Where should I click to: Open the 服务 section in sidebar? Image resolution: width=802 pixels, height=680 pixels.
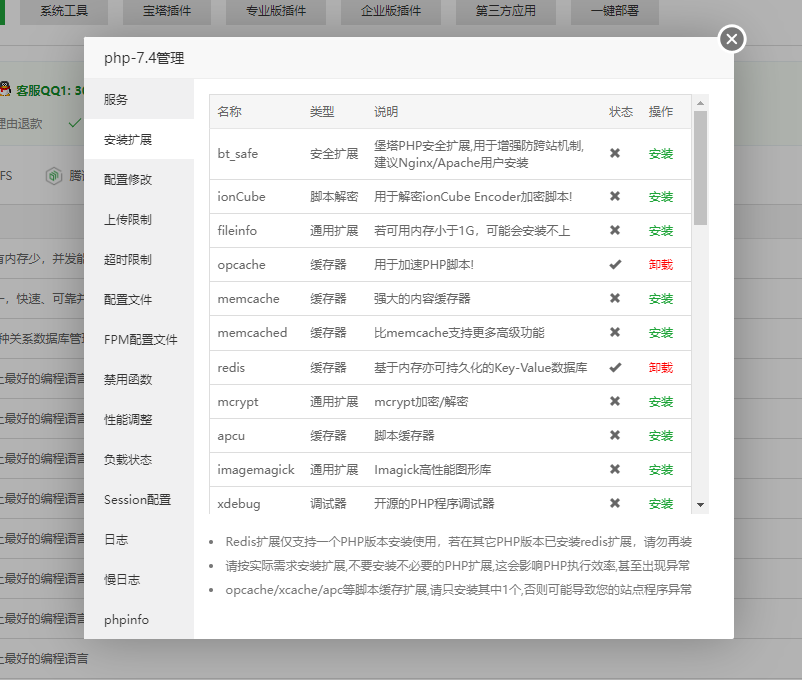116,100
